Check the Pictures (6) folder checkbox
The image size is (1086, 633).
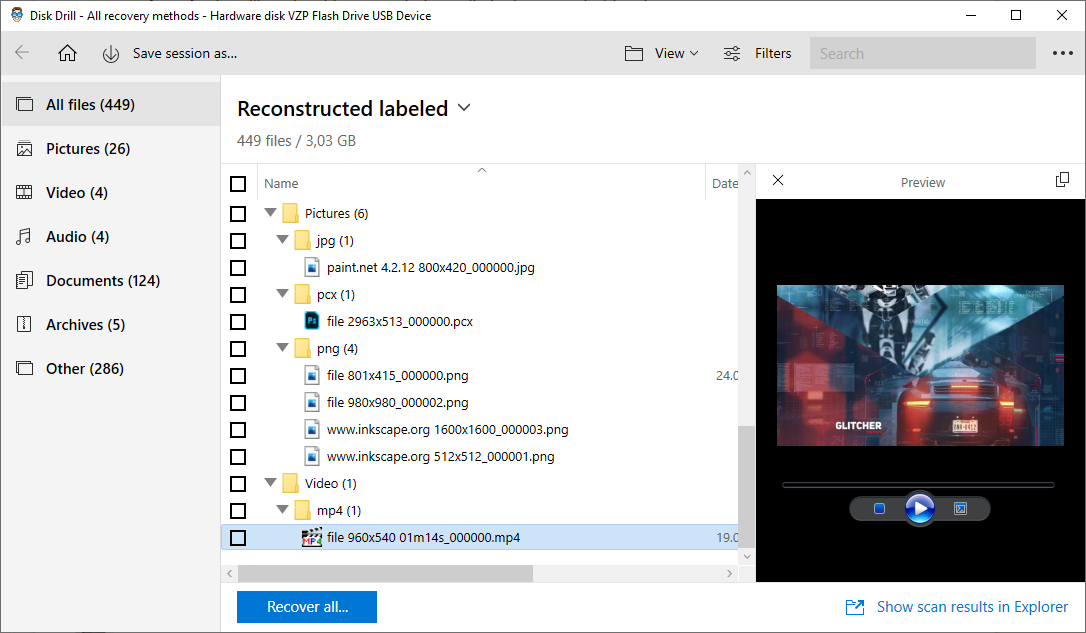238,213
